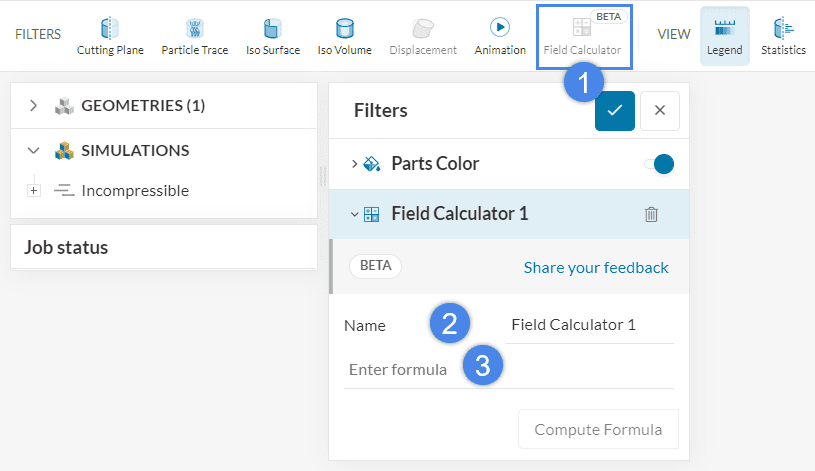Show the Statistics view
The image size is (815, 471).
(783, 36)
